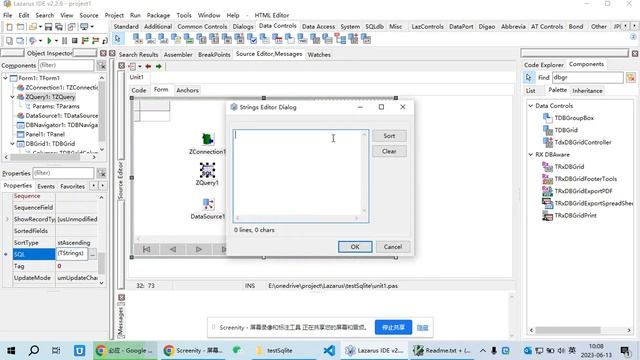Click the Stop program icon

(x=74, y=40)
